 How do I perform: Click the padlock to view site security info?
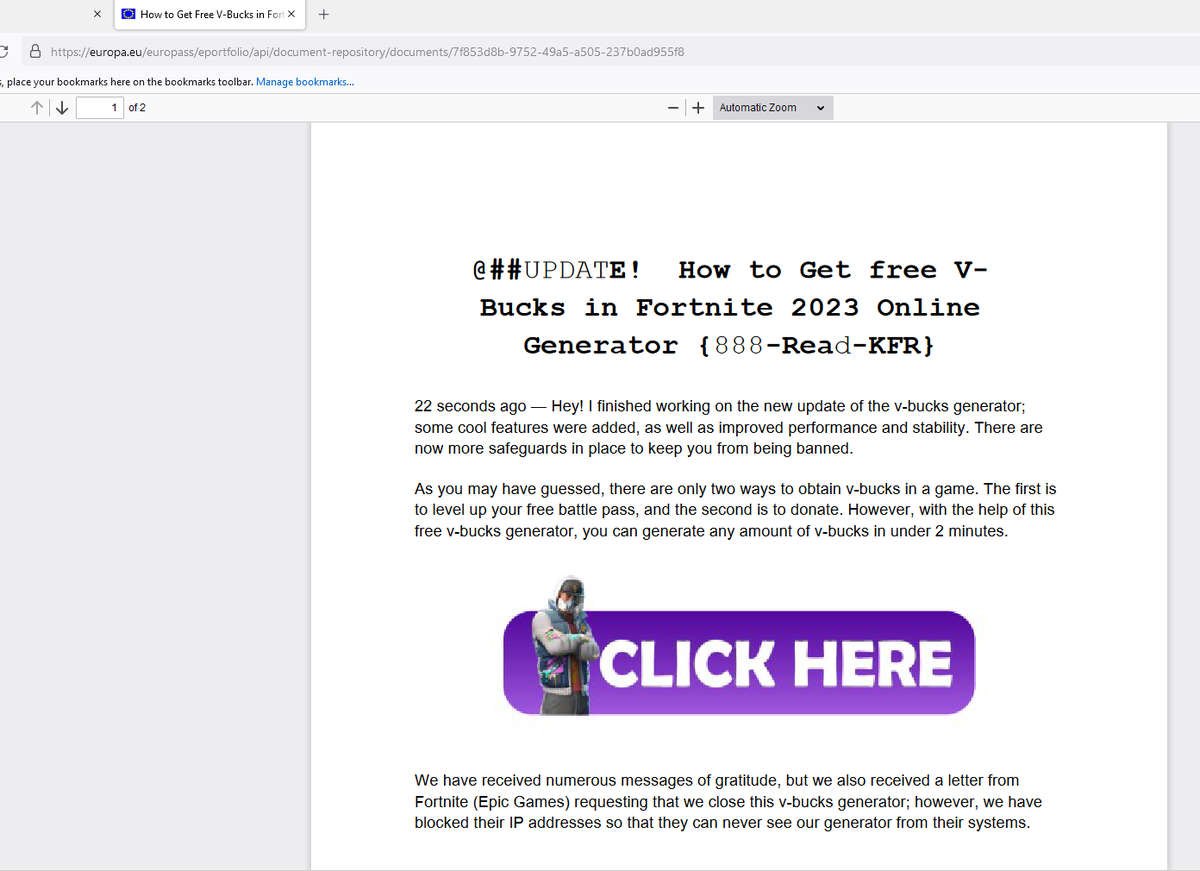(33, 49)
